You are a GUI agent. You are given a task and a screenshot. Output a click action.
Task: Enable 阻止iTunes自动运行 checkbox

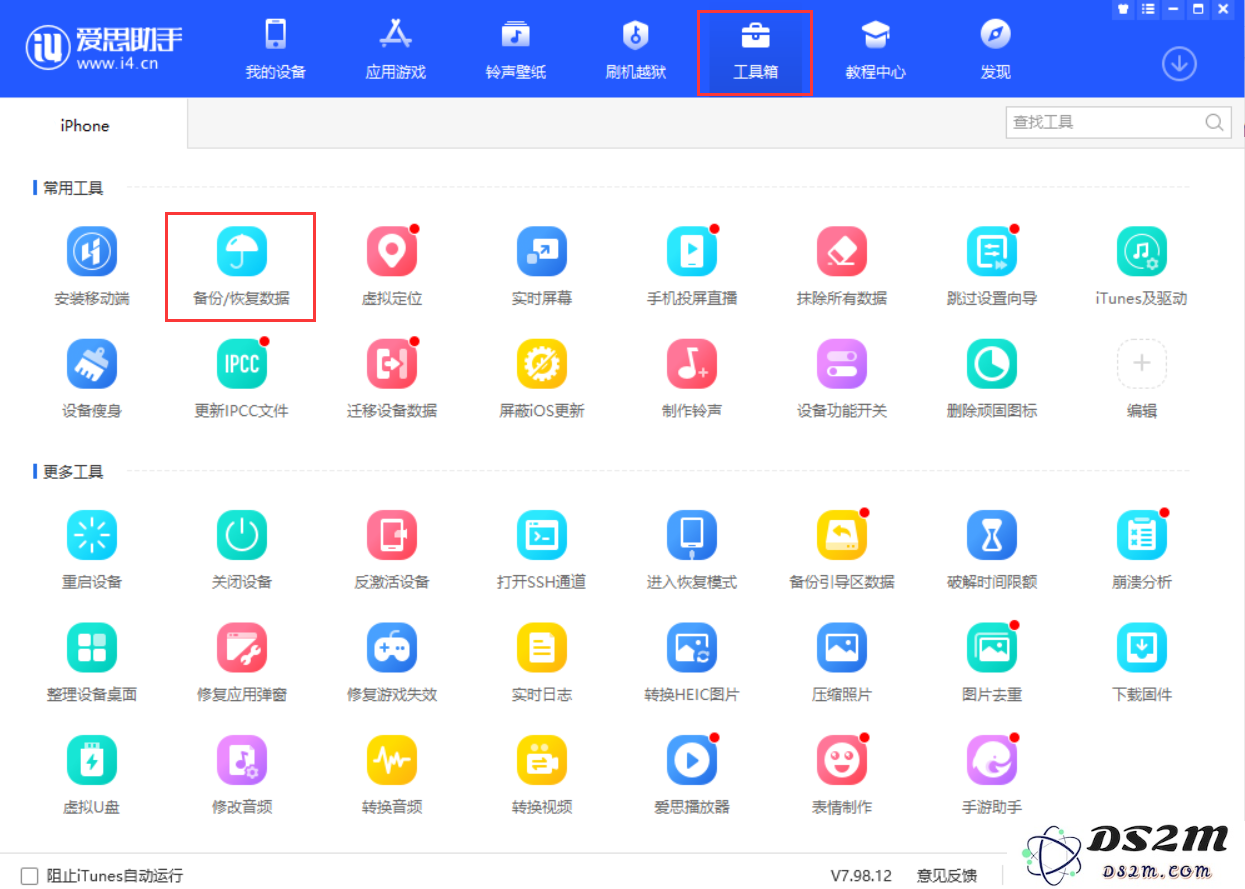point(30,876)
